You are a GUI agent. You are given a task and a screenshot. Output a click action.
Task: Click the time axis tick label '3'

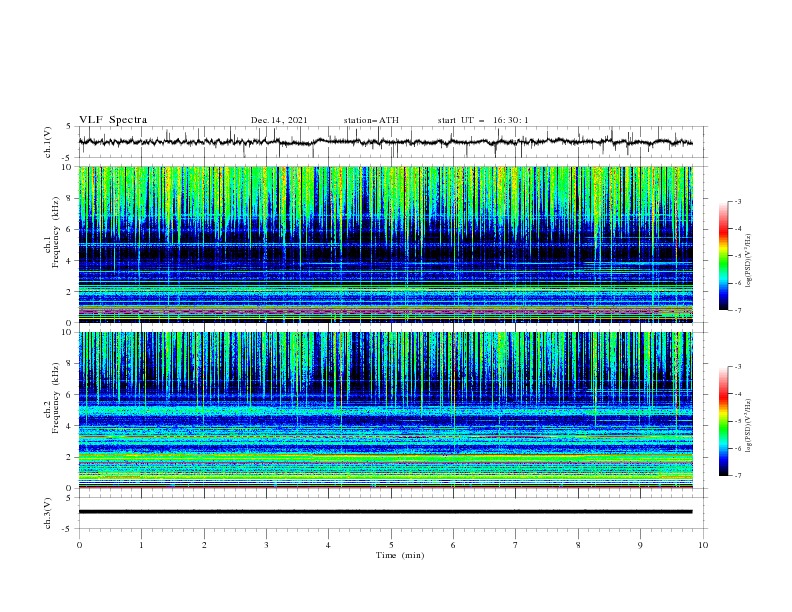[266, 545]
